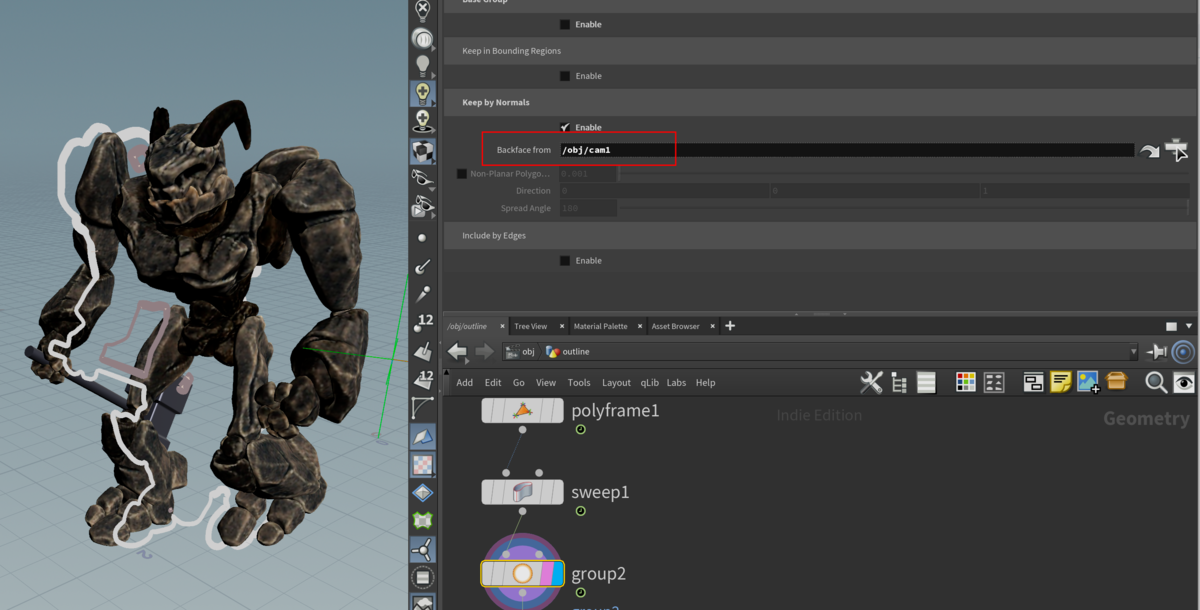Viewport: 1200px width, 610px height.
Task: Open the View menu
Action: point(546,382)
